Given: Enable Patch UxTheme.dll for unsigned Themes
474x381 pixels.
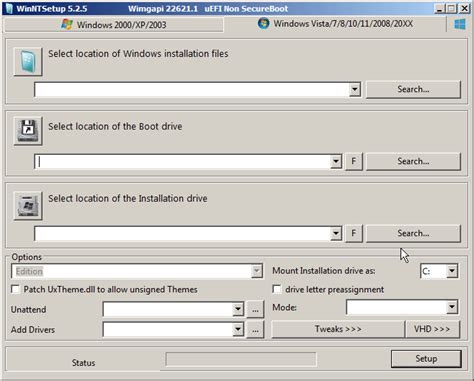Looking at the screenshot, I should click(15, 289).
